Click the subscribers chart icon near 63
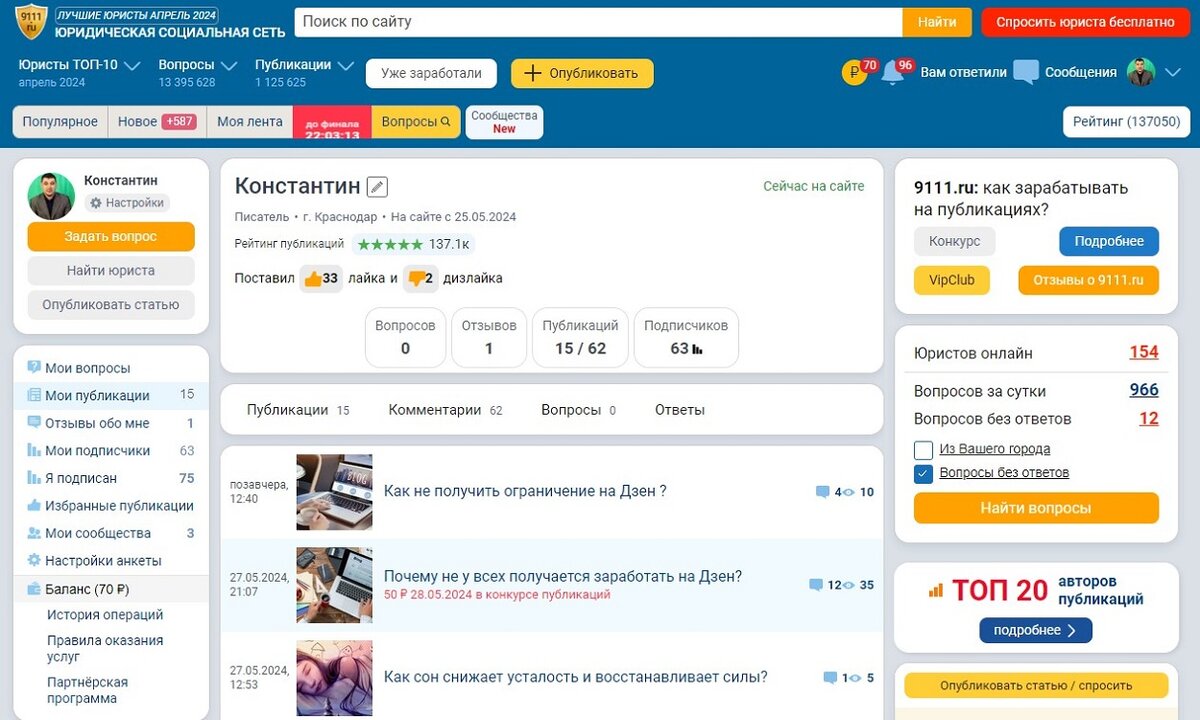This screenshot has height=720, width=1200. click(x=697, y=349)
